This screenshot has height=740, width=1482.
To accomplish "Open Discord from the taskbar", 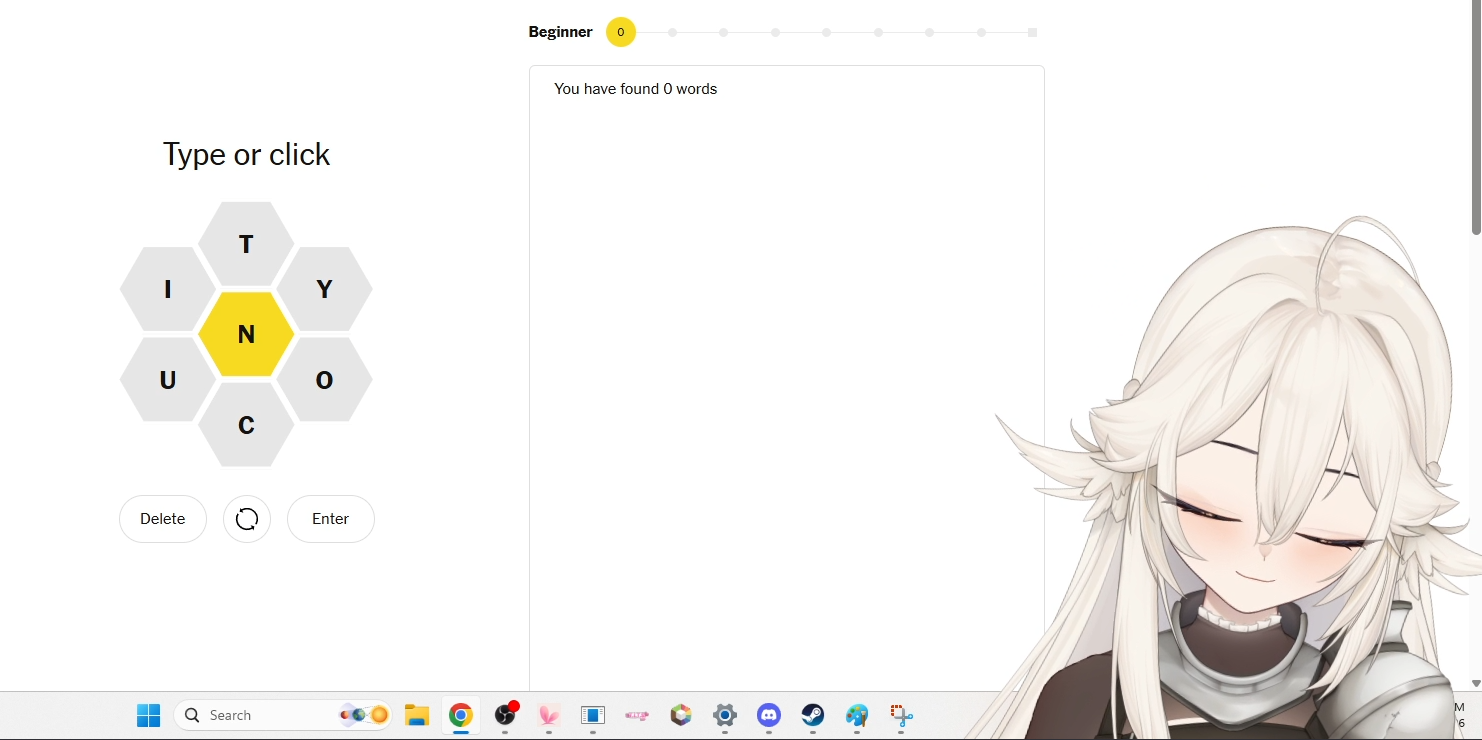I will [769, 715].
